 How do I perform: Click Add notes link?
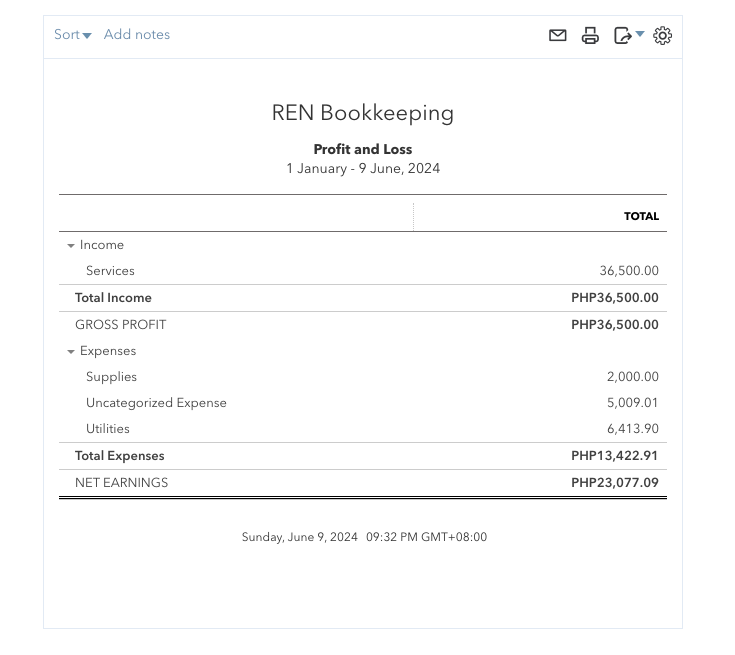pos(137,35)
